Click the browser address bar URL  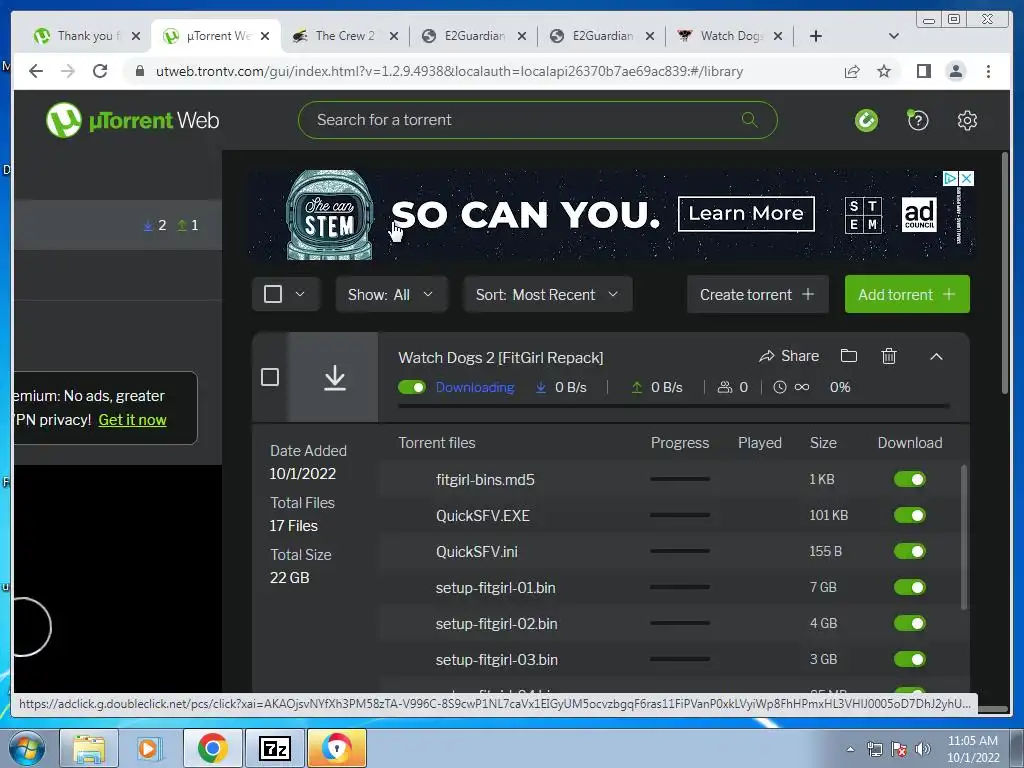click(x=449, y=71)
